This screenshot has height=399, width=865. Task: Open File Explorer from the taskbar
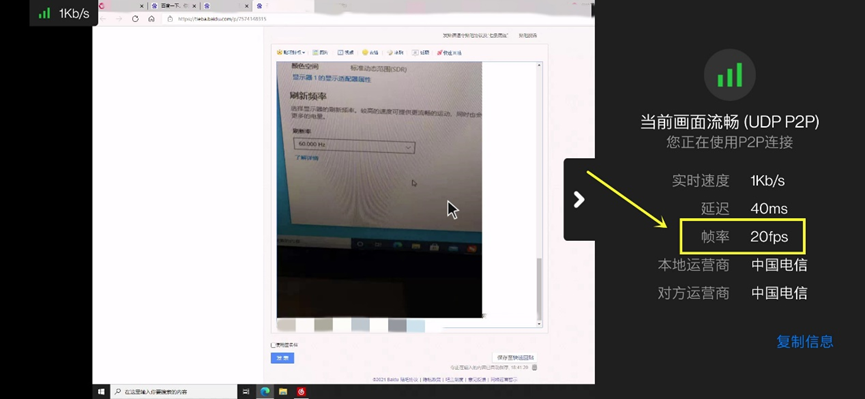[283, 392]
